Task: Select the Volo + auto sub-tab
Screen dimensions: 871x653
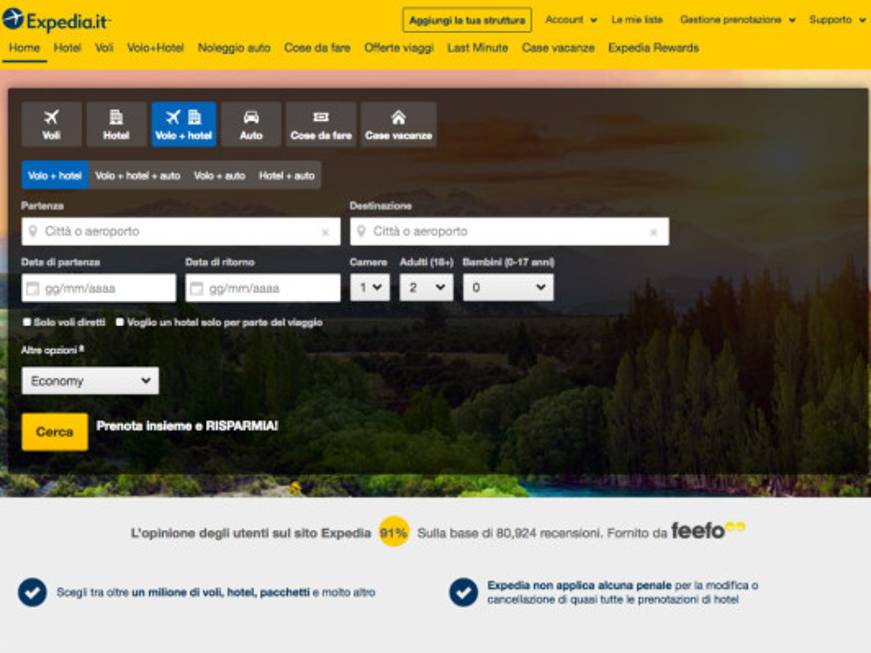Action: tap(219, 175)
